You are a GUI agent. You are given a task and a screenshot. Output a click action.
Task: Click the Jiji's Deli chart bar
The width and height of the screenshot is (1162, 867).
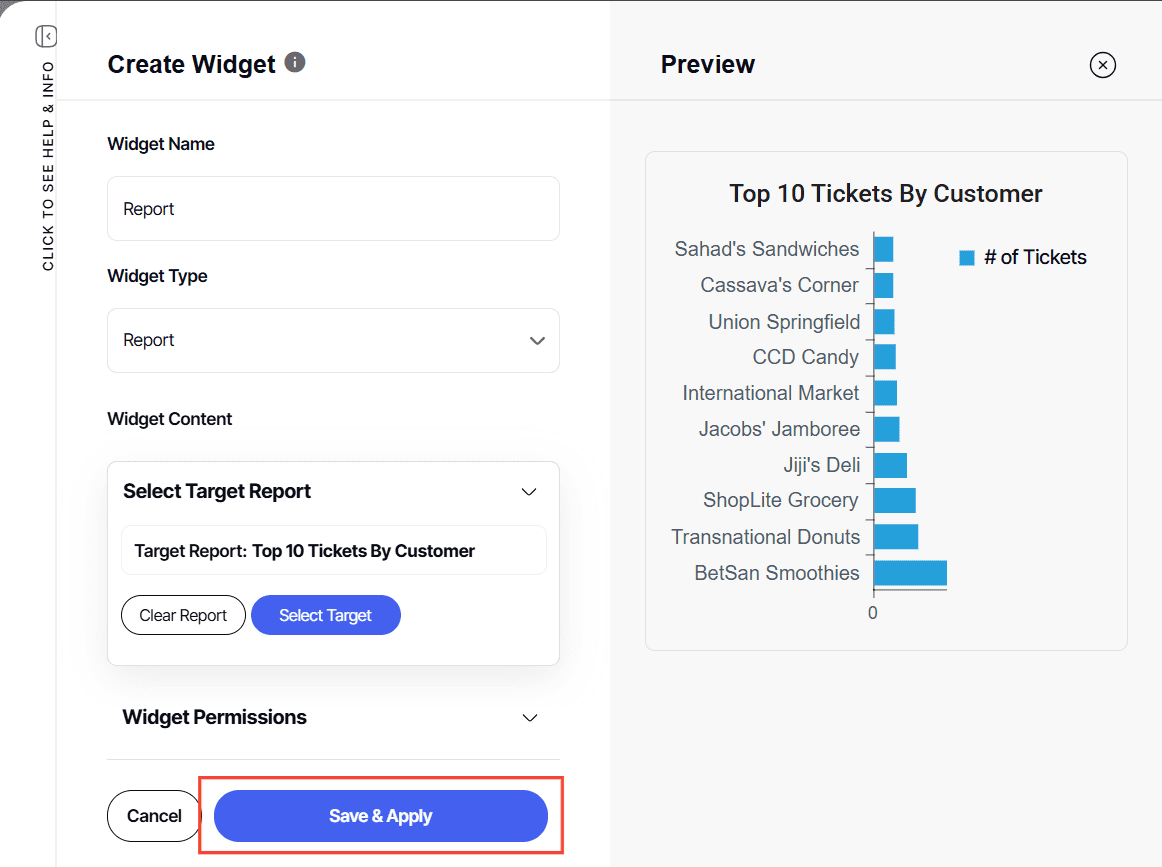890,465
